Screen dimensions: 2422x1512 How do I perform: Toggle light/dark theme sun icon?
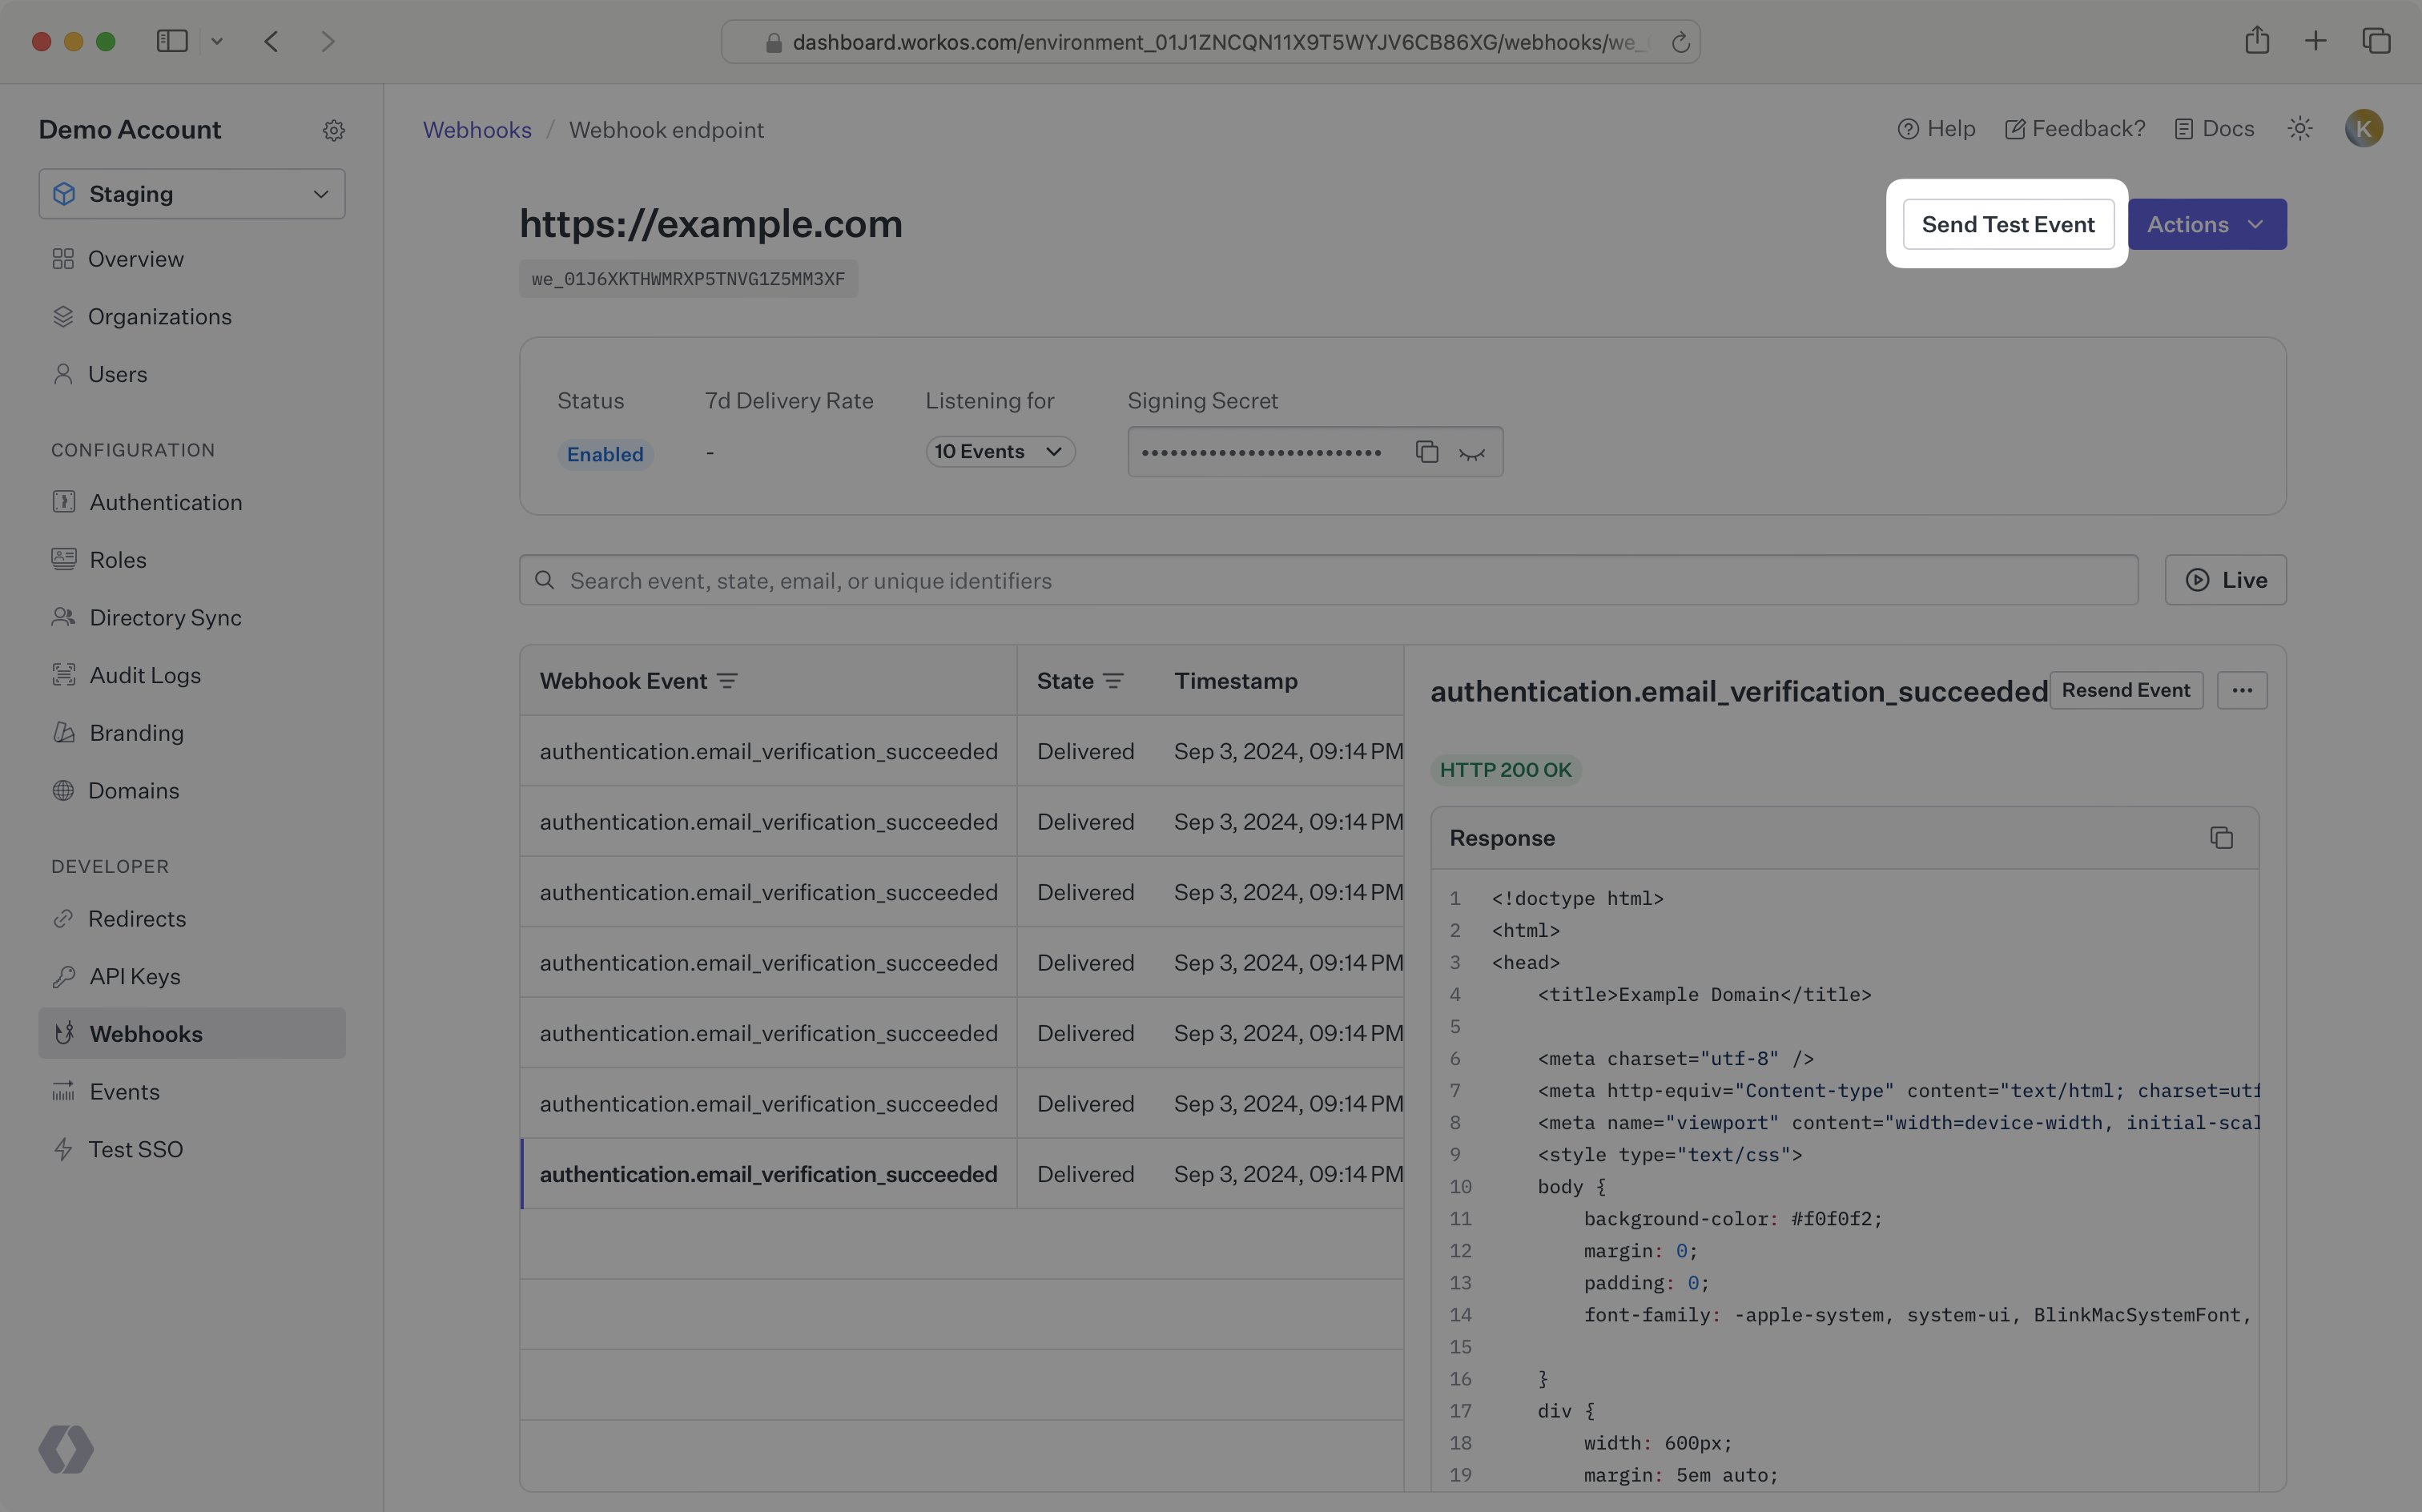(2300, 129)
